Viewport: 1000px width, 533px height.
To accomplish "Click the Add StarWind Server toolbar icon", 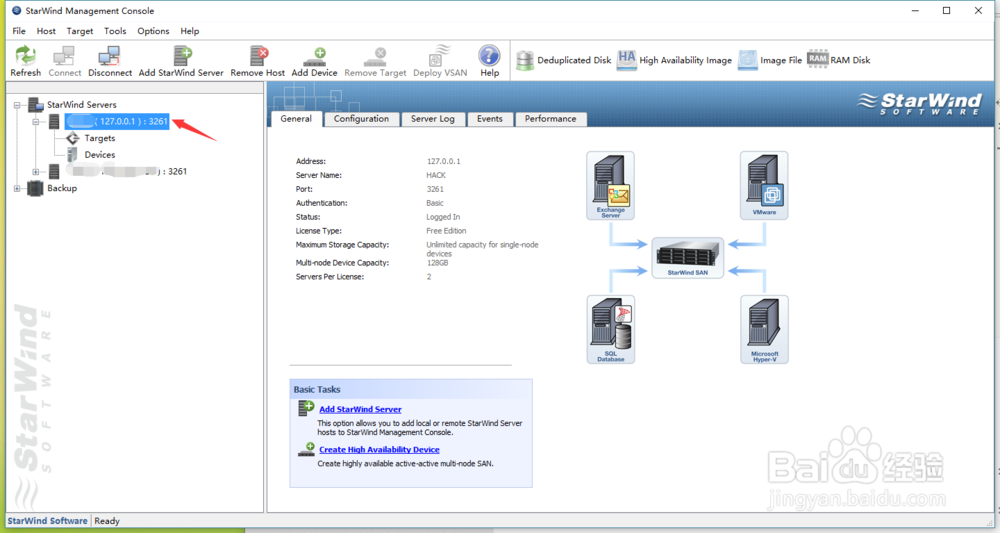I will pyautogui.click(x=182, y=56).
